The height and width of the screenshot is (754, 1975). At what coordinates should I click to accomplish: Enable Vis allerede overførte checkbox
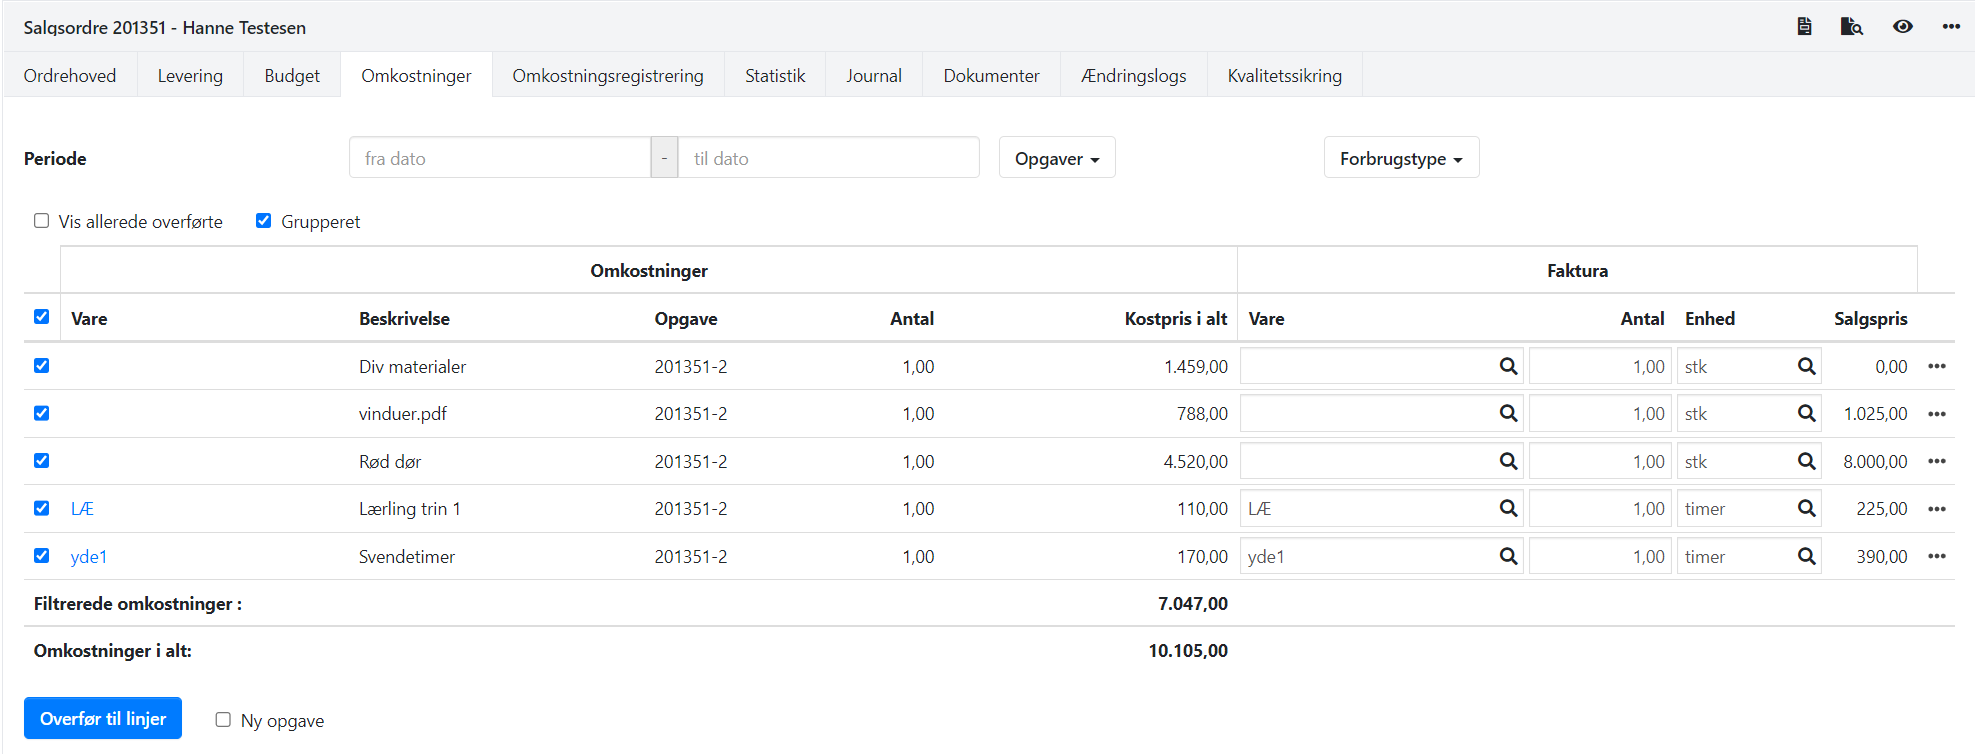[42, 221]
